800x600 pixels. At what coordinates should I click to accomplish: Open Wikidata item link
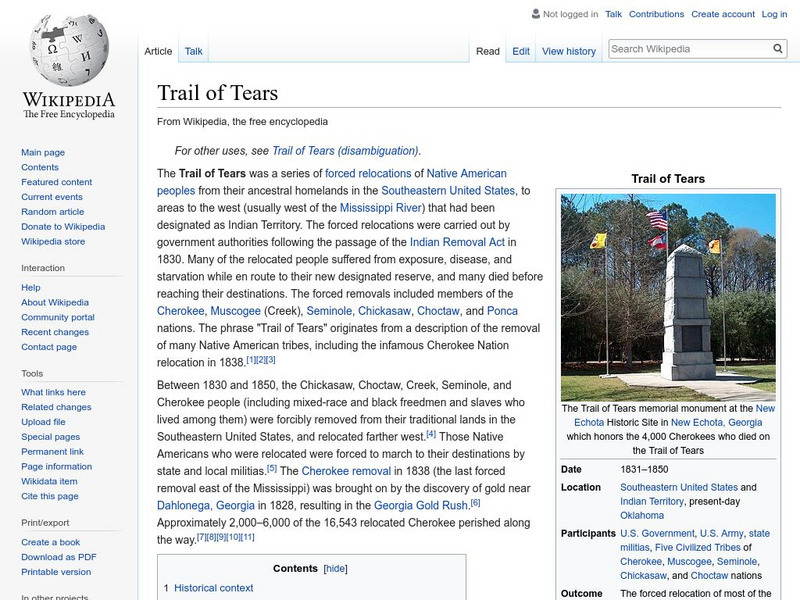[49, 481]
